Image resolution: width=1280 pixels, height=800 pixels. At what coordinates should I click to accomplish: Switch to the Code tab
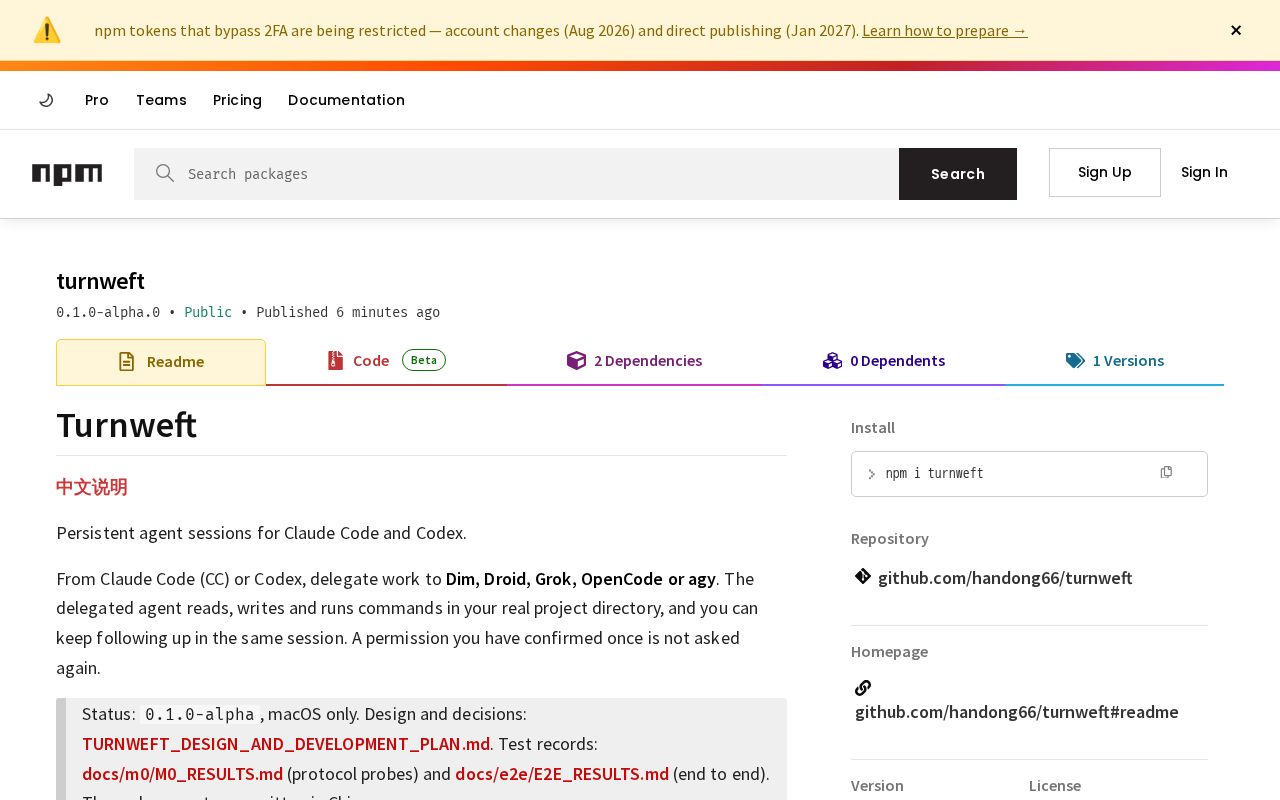[x=386, y=361]
